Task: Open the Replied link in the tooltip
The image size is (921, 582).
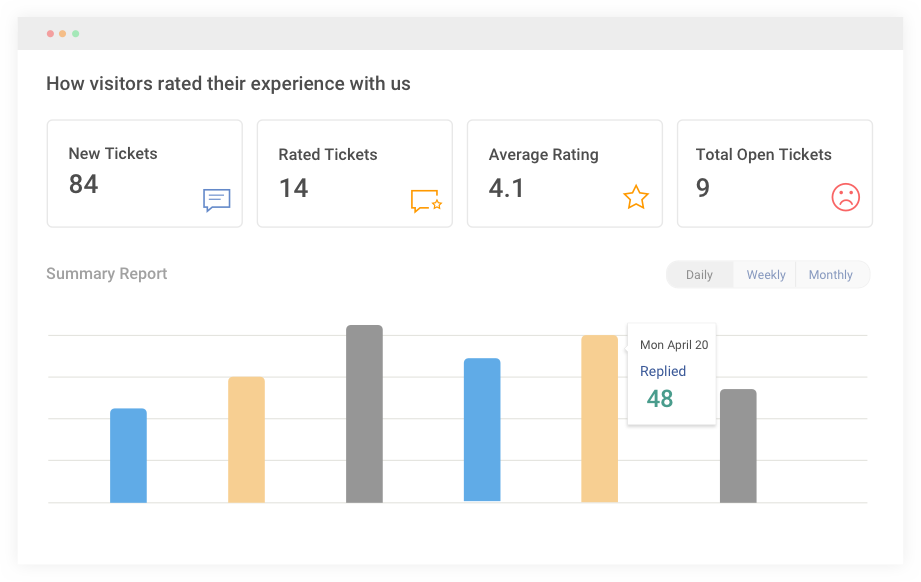Action: (662, 371)
